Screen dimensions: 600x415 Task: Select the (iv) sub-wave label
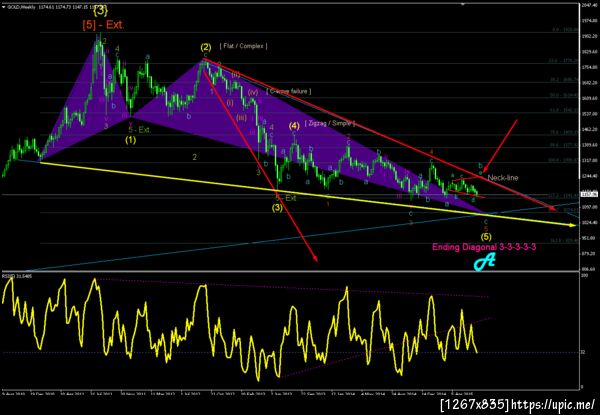[x=253, y=92]
